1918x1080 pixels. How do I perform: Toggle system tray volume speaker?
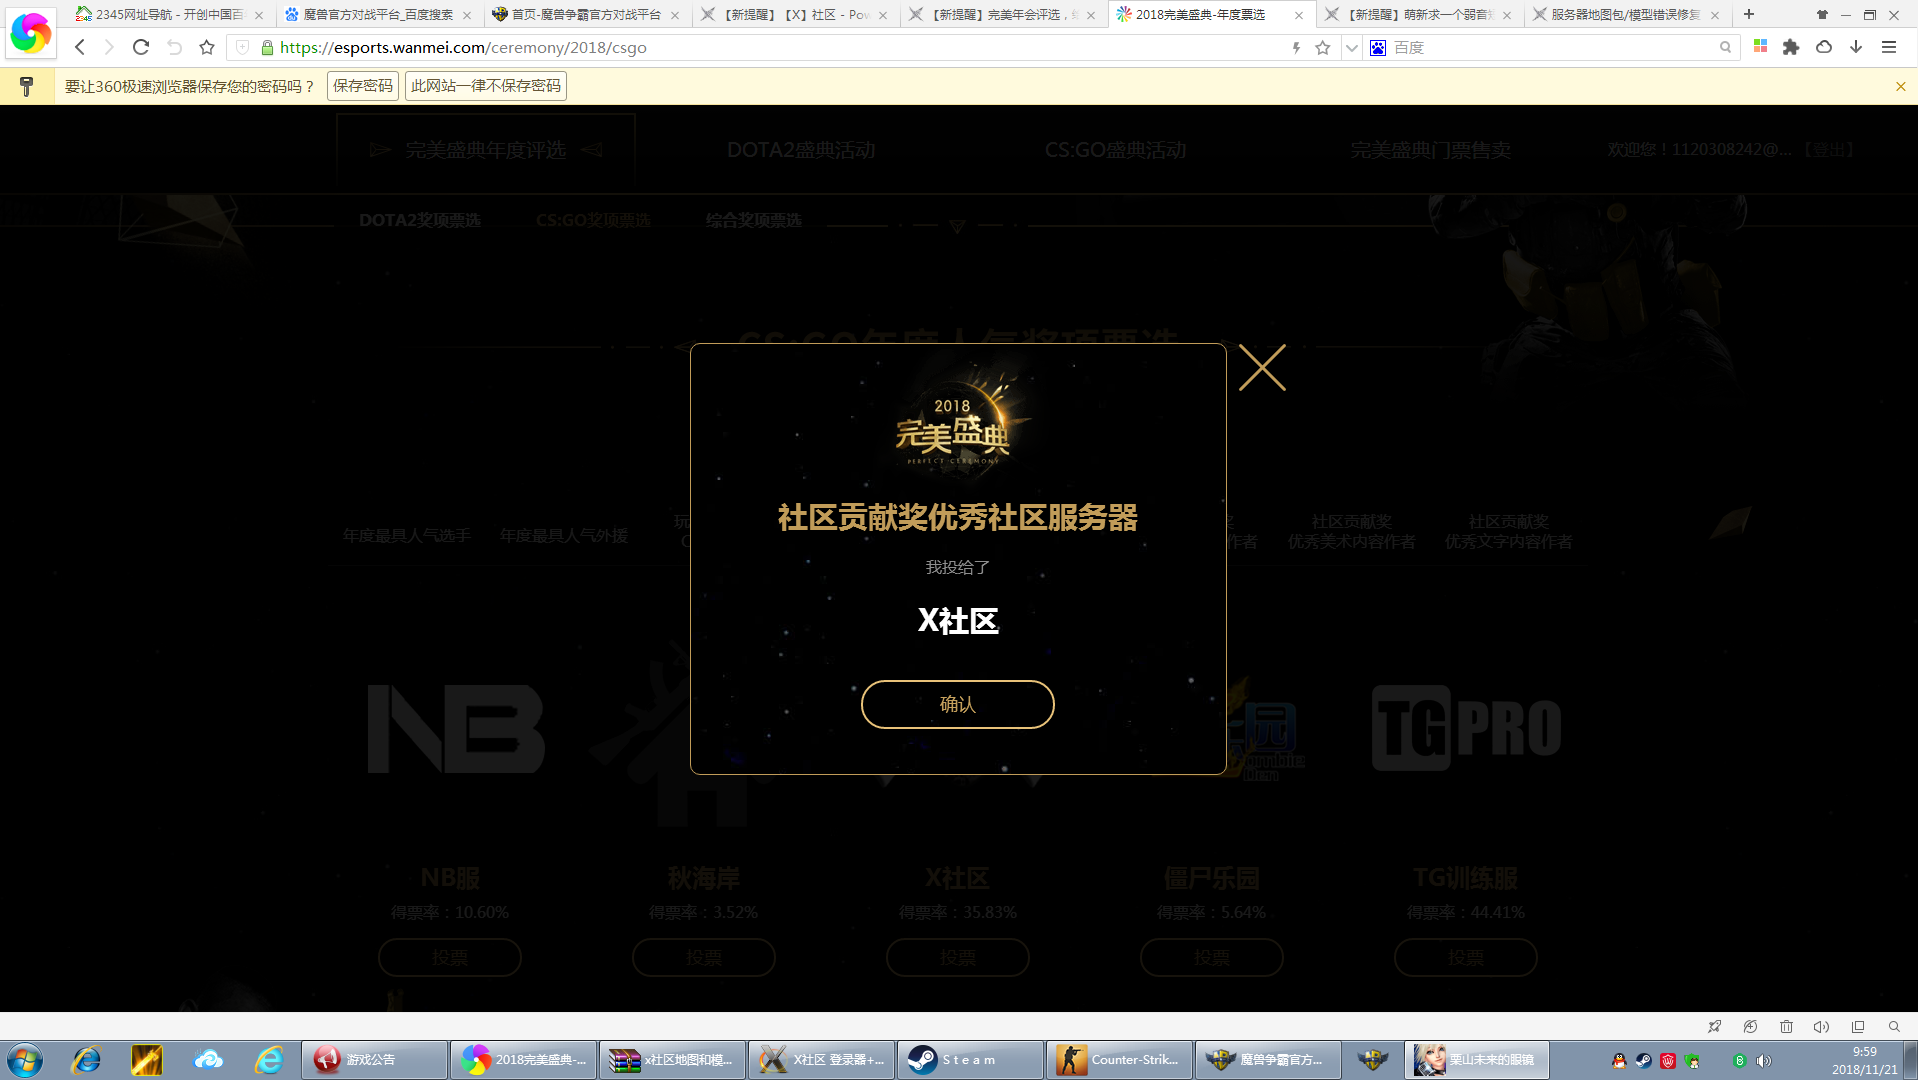coord(1764,1061)
